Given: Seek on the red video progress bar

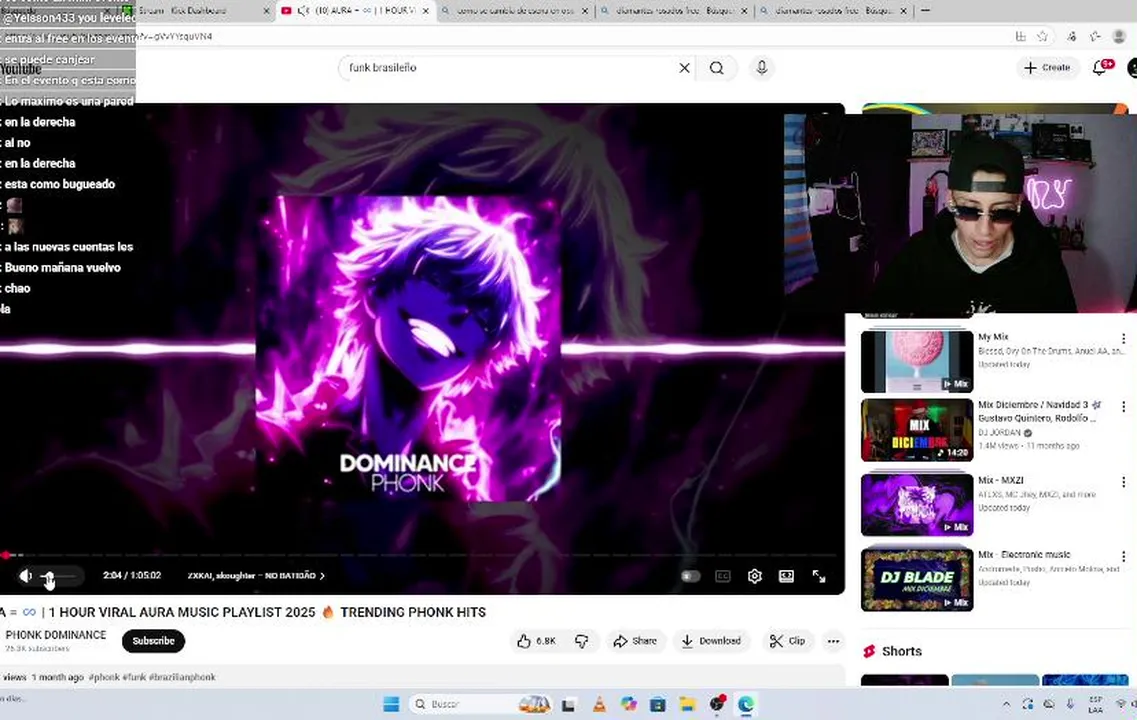Looking at the screenshot, I should (x=422, y=555).
